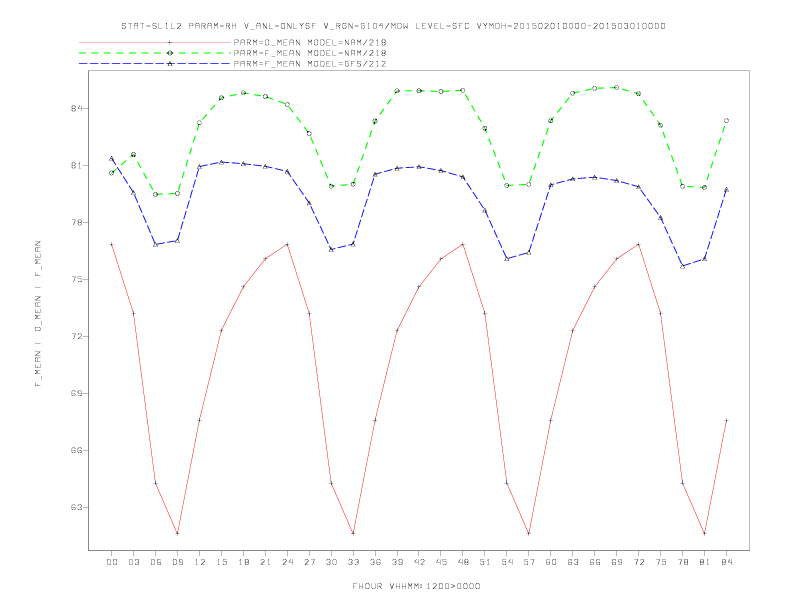Click green line circle marker at hour 69
The height and width of the screenshot is (612, 792).
coord(617,87)
